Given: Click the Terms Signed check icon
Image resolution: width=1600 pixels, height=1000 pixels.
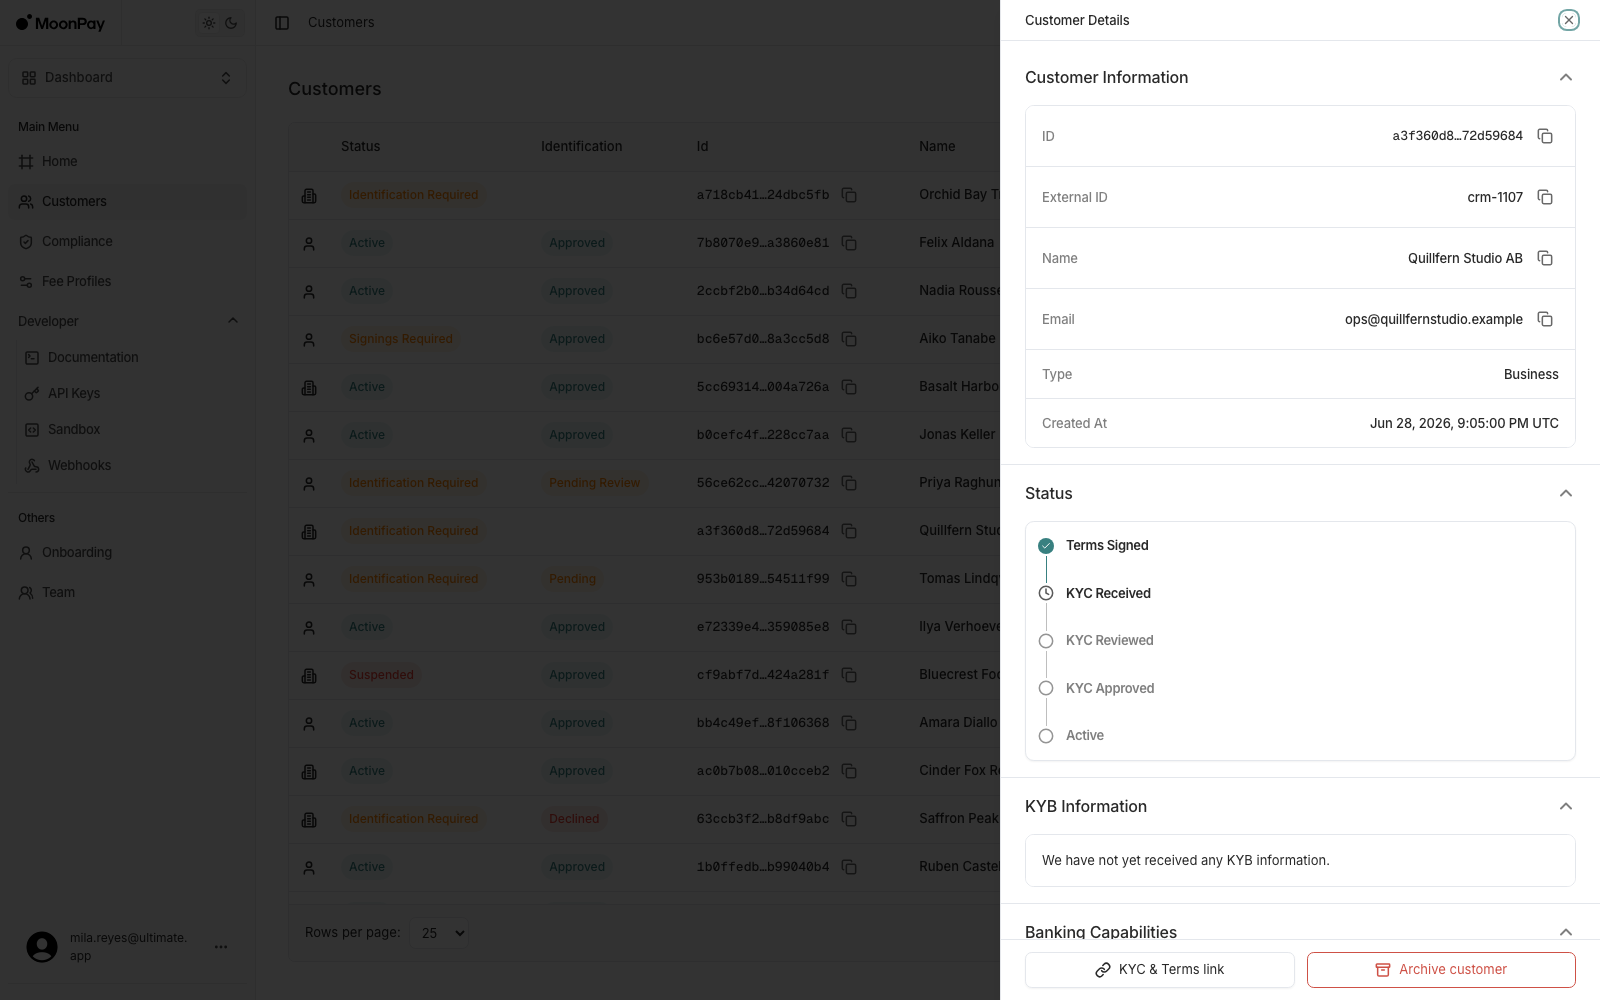Looking at the screenshot, I should pyautogui.click(x=1046, y=546).
